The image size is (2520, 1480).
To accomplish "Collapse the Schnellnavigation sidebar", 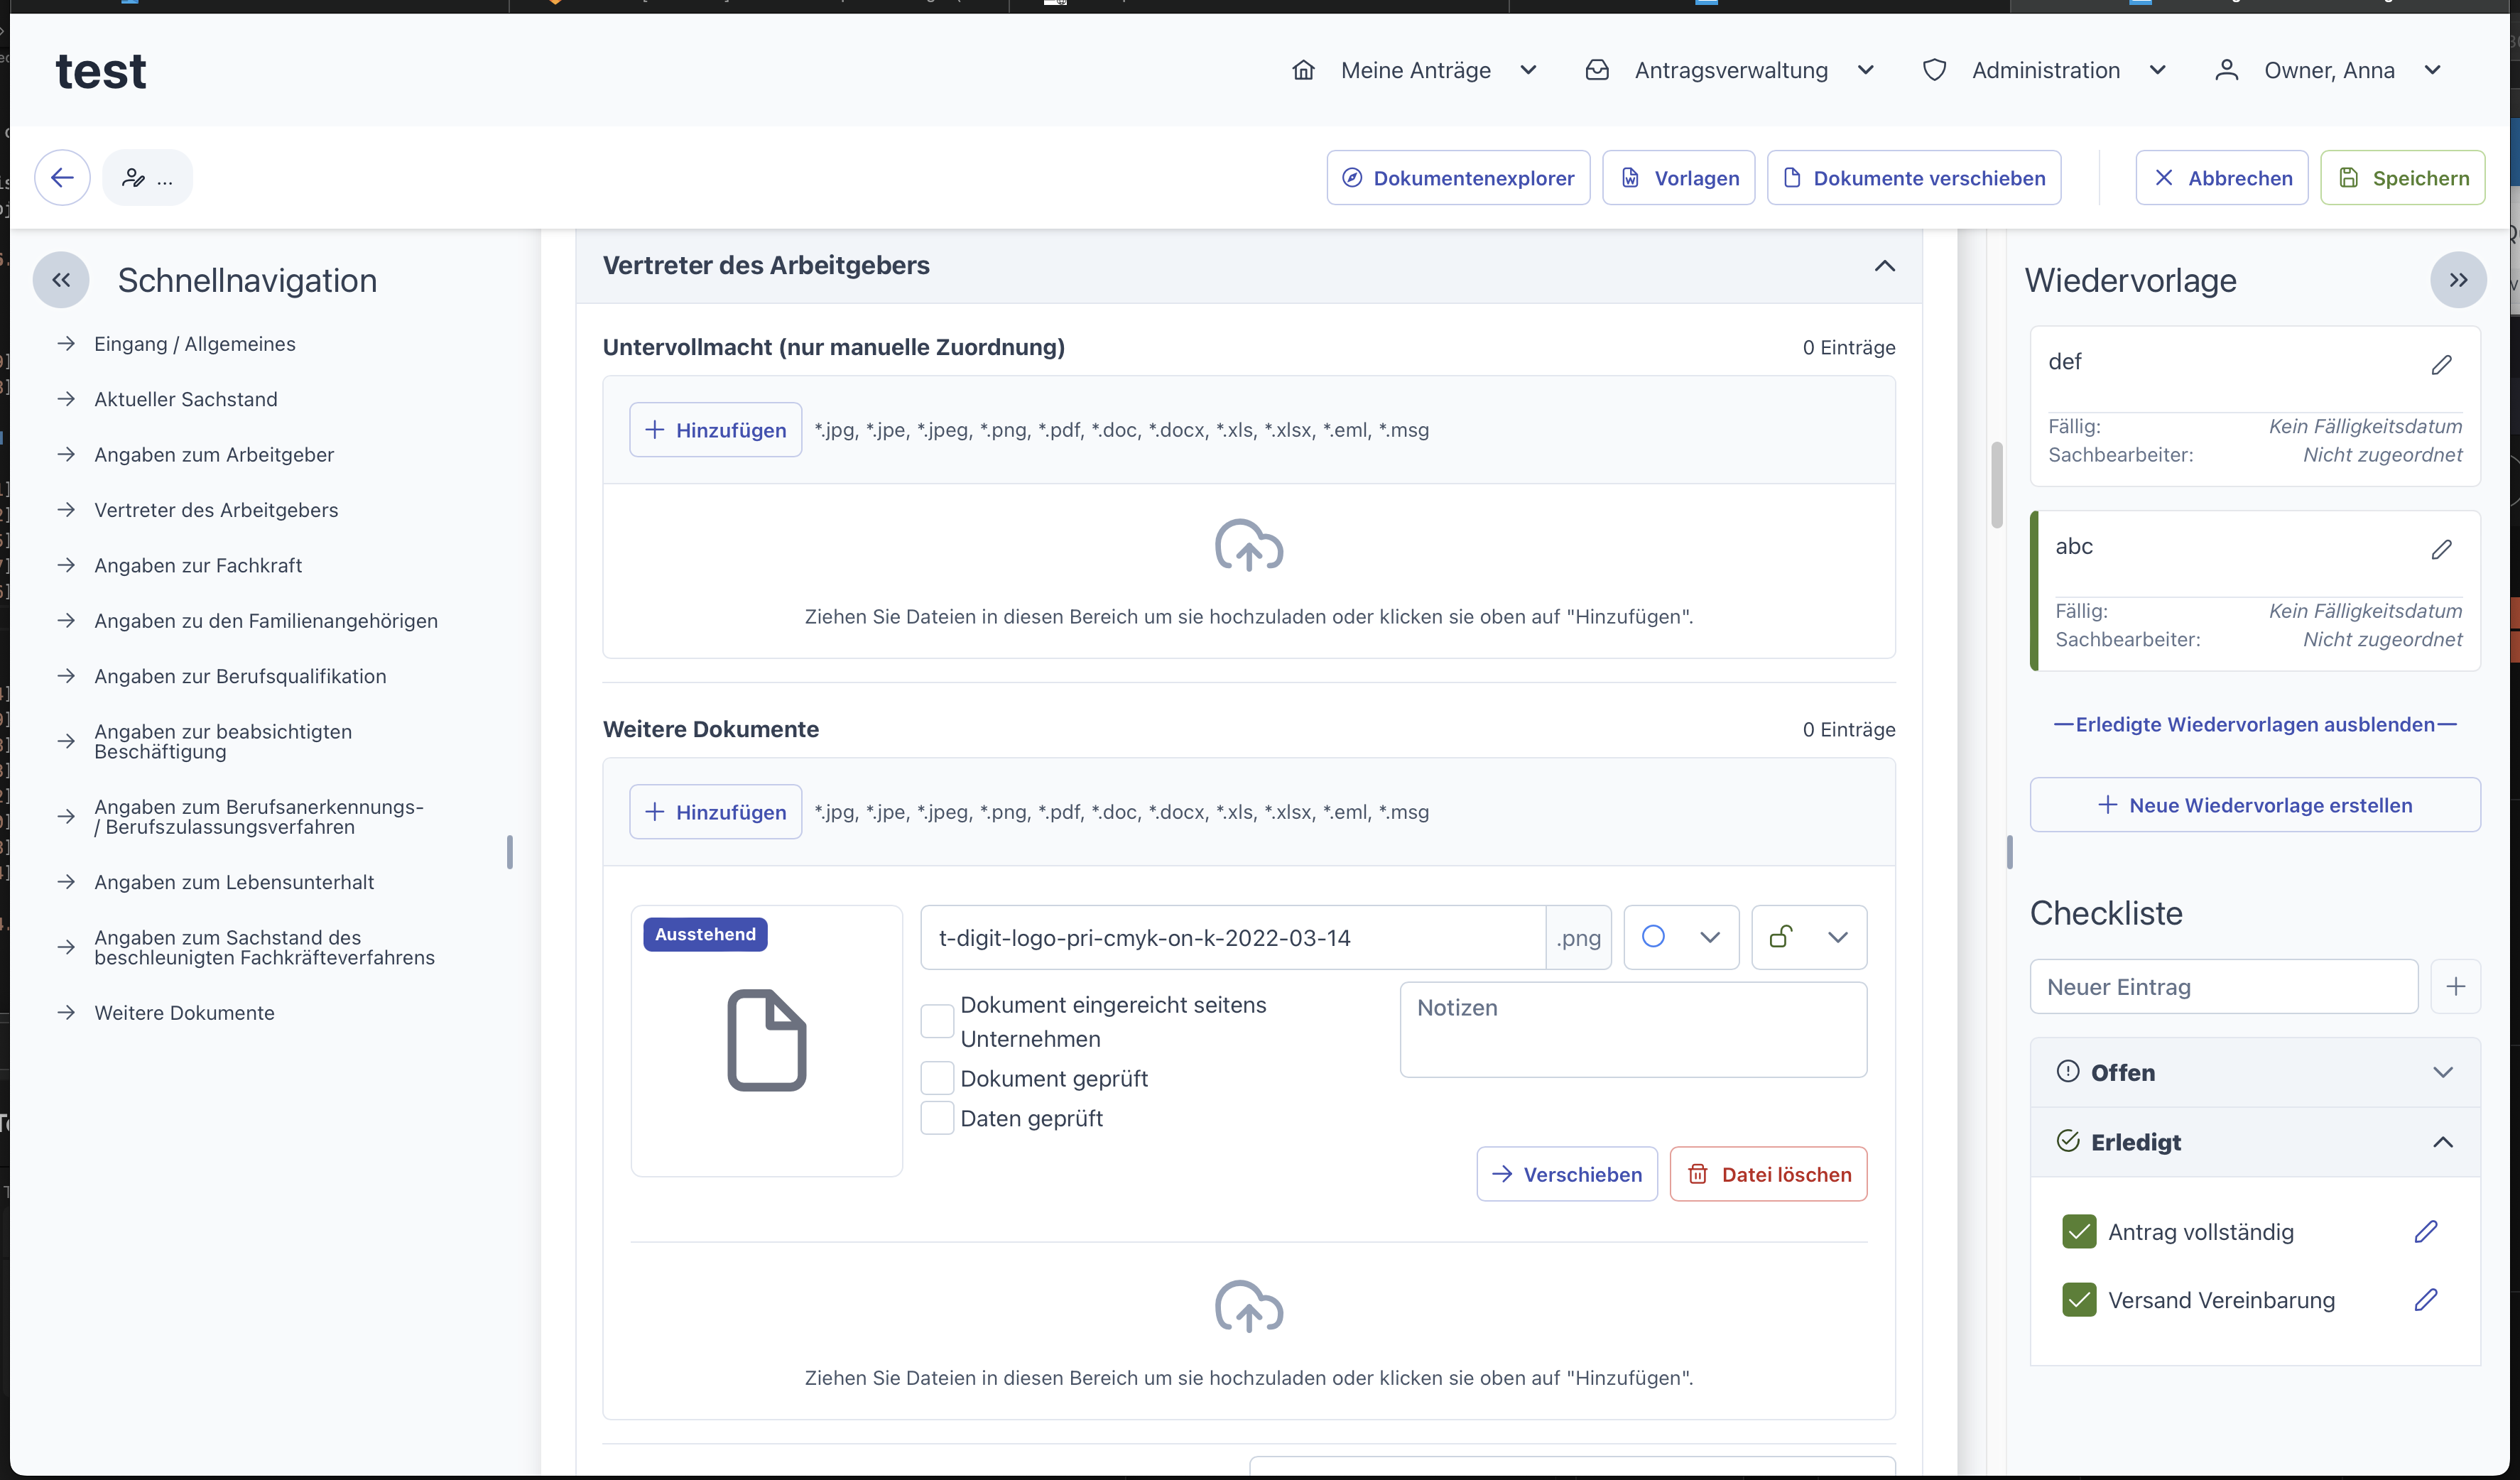I will (x=61, y=280).
